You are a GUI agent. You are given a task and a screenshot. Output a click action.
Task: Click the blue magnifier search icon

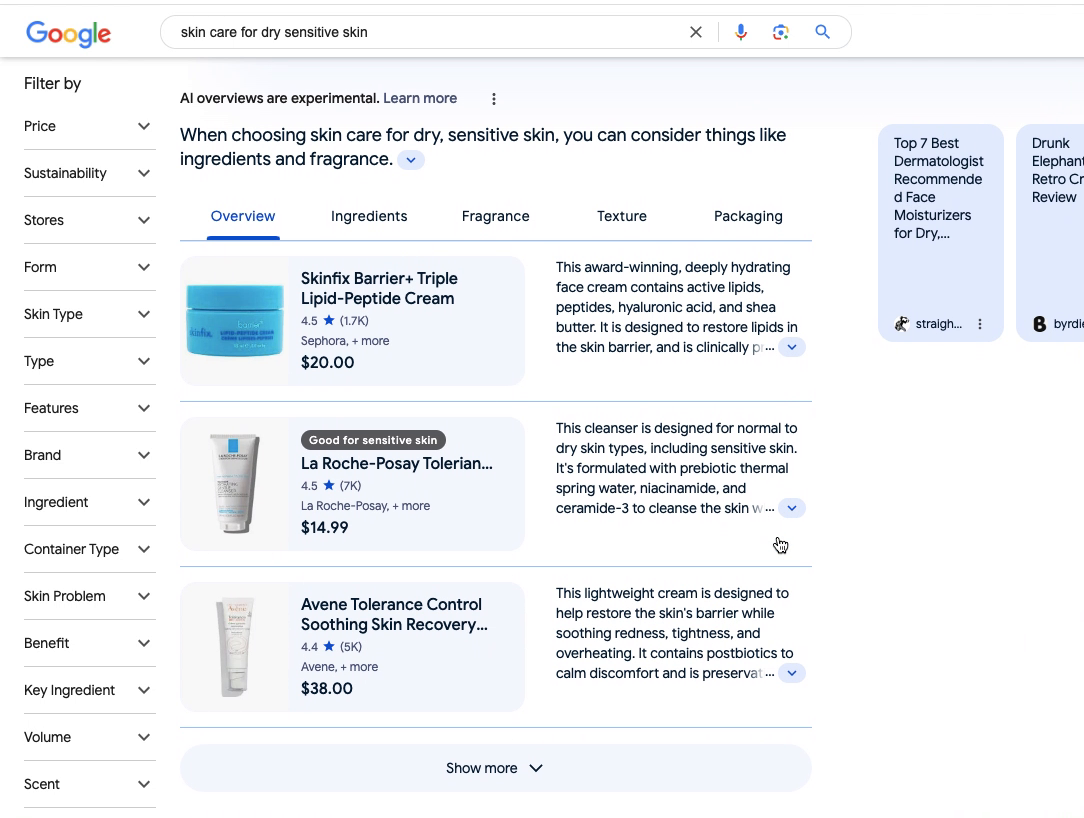point(822,32)
